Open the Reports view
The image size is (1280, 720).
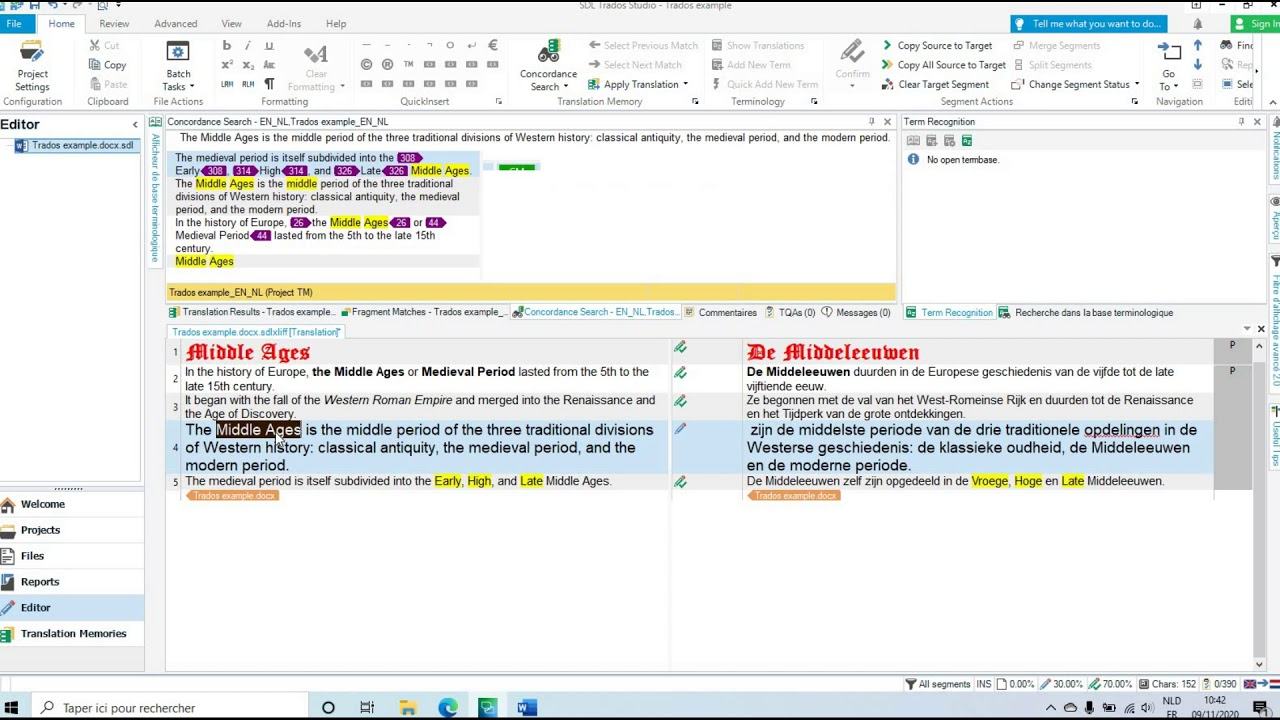point(72,582)
